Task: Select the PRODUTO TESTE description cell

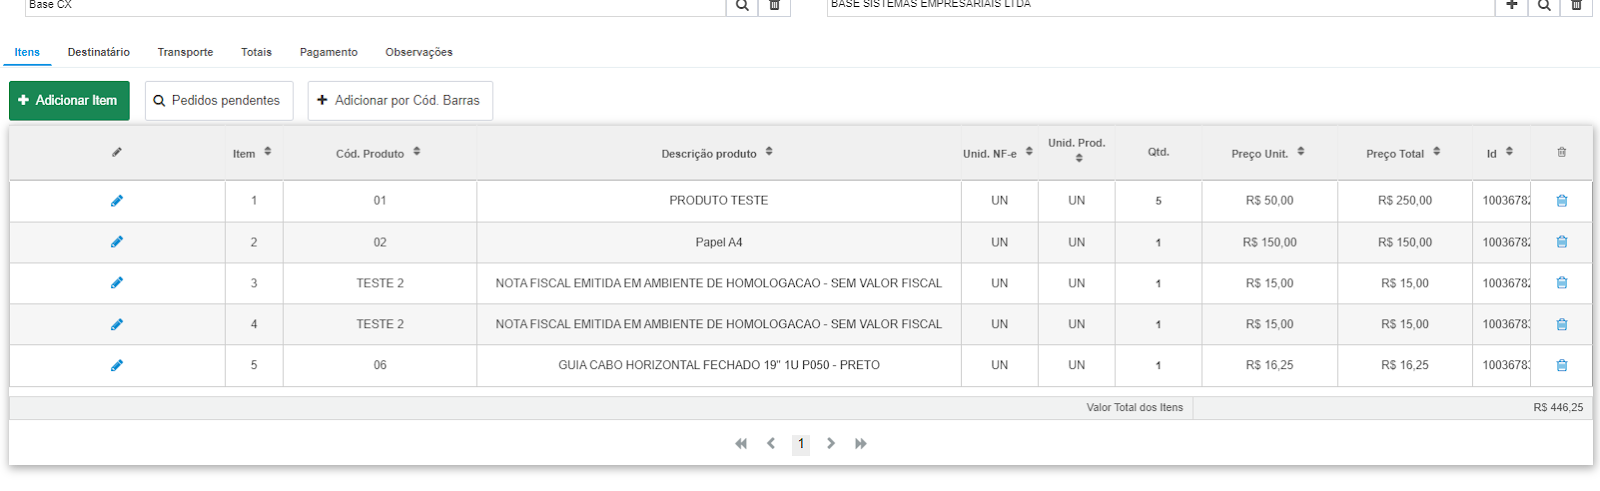Action: point(719,201)
